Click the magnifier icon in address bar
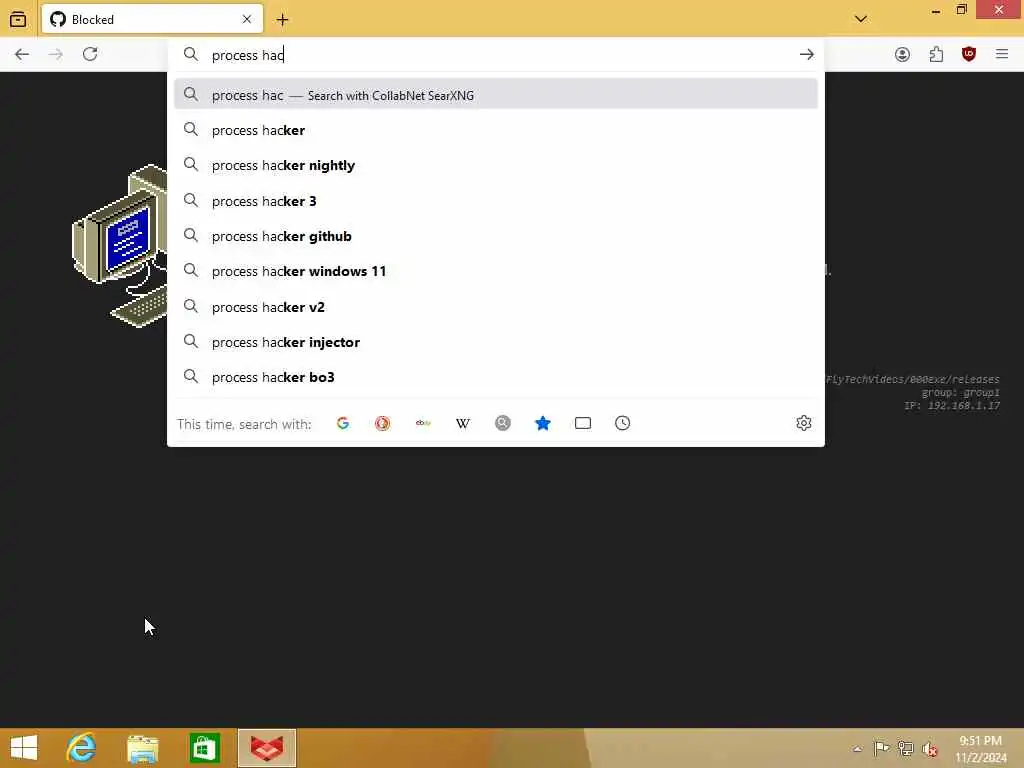 tap(191, 54)
